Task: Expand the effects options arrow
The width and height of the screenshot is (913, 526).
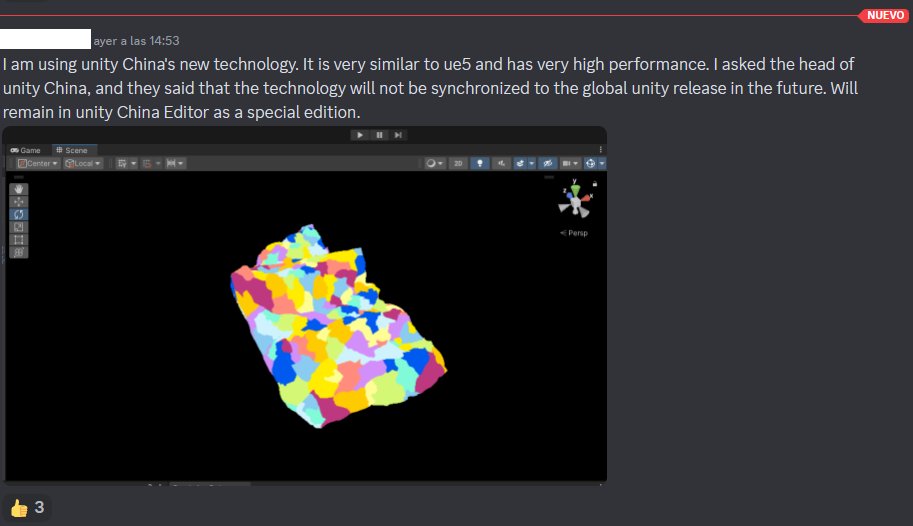Action: pyautogui.click(x=532, y=164)
